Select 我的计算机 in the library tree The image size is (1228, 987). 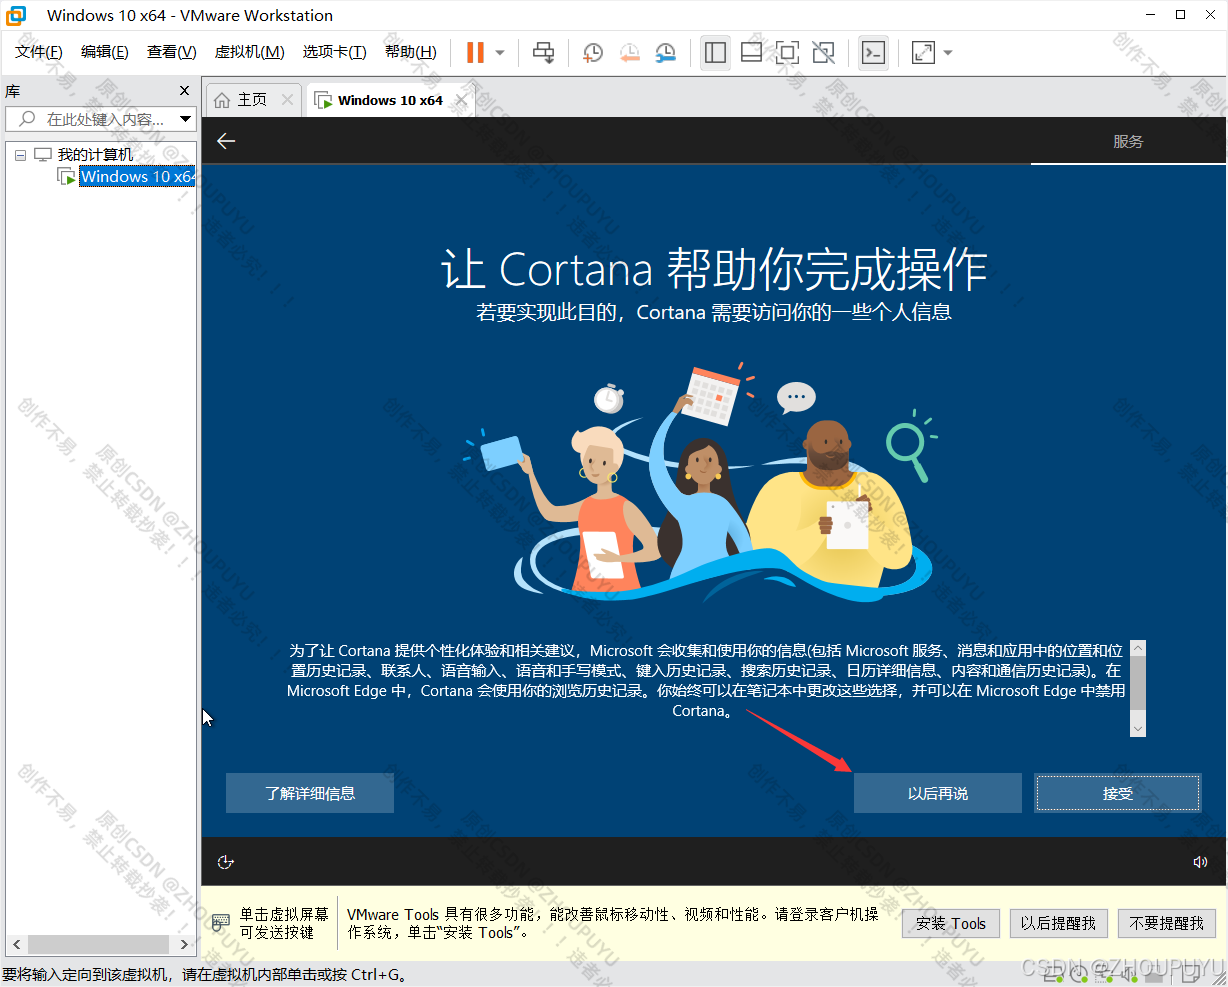tap(95, 155)
